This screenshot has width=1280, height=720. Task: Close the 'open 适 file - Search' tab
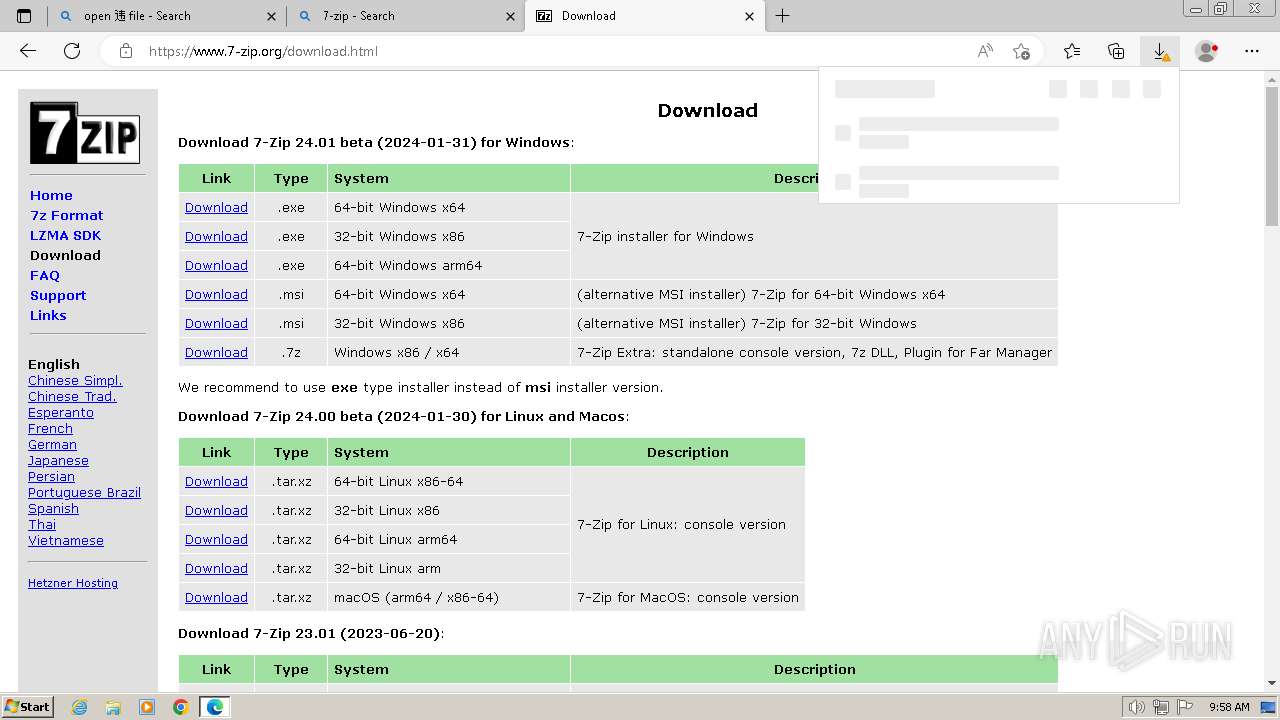click(271, 16)
